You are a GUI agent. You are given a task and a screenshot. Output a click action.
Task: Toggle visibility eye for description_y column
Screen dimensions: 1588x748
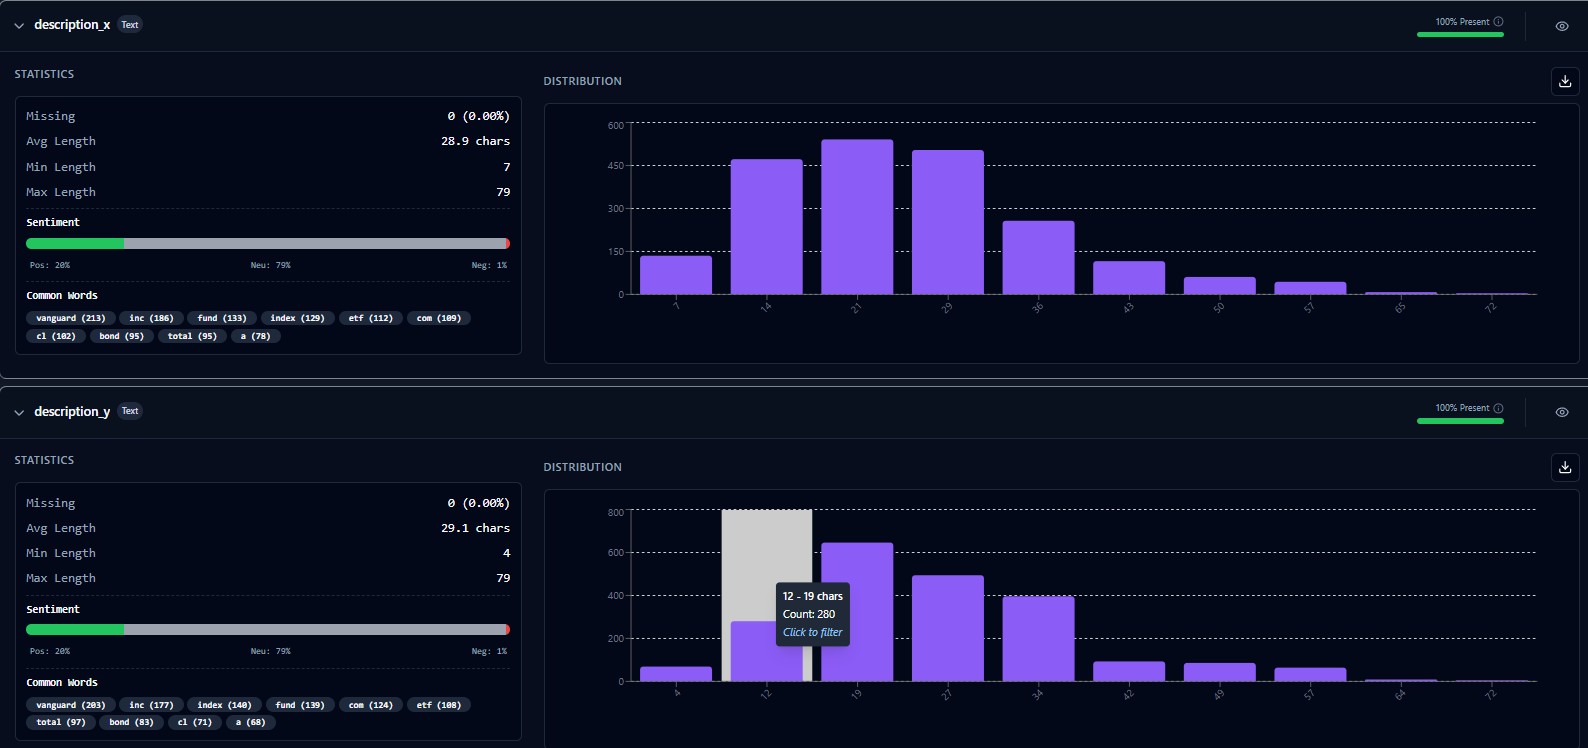point(1561,412)
